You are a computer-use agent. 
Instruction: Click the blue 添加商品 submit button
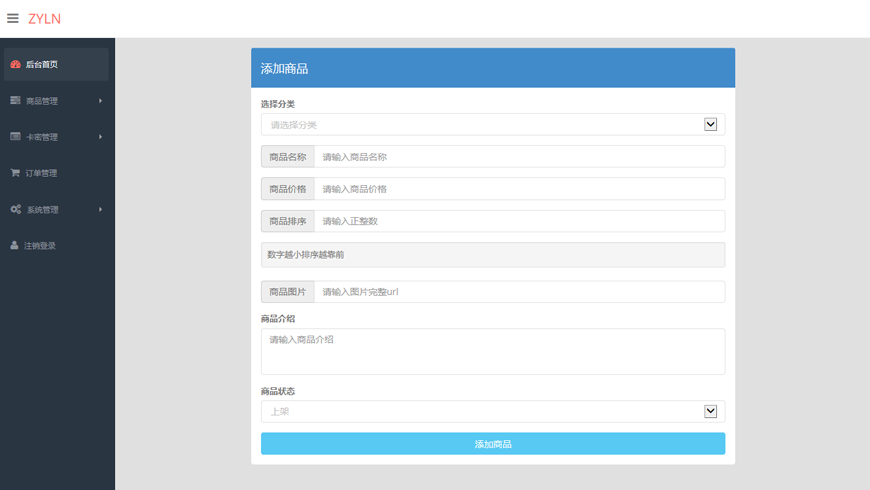[x=492, y=444]
